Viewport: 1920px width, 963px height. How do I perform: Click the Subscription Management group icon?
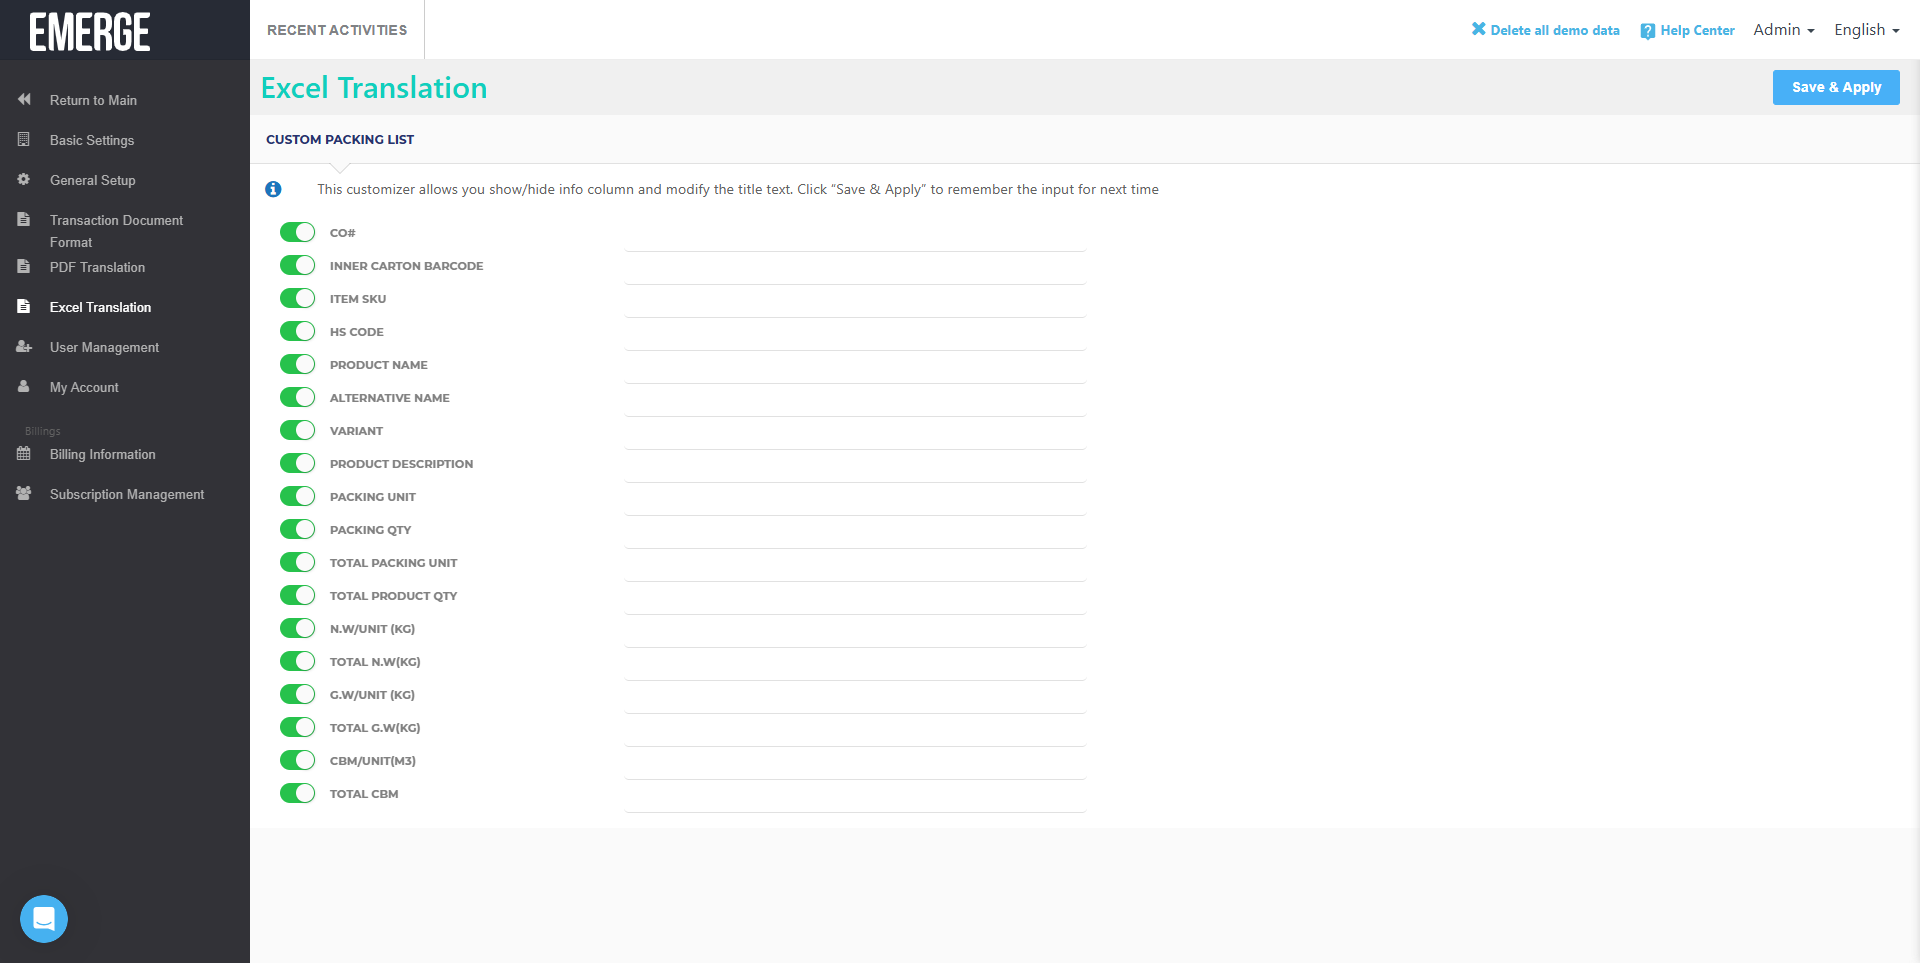(24, 494)
